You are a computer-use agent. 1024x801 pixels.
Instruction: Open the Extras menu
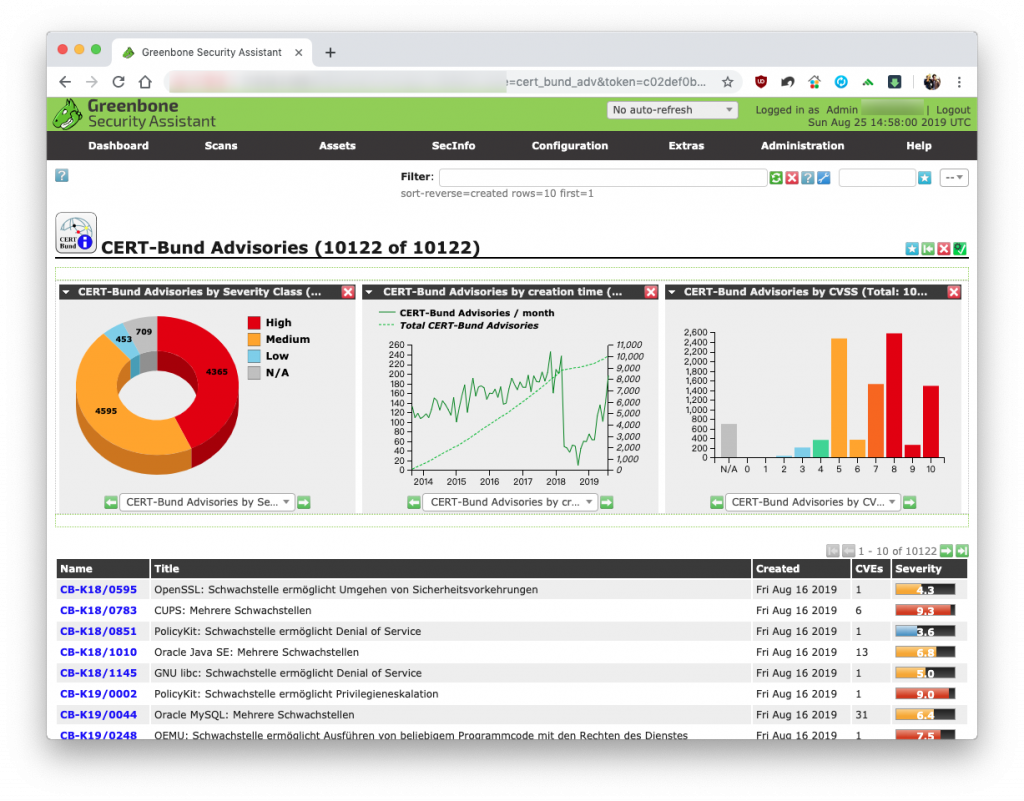(686, 146)
